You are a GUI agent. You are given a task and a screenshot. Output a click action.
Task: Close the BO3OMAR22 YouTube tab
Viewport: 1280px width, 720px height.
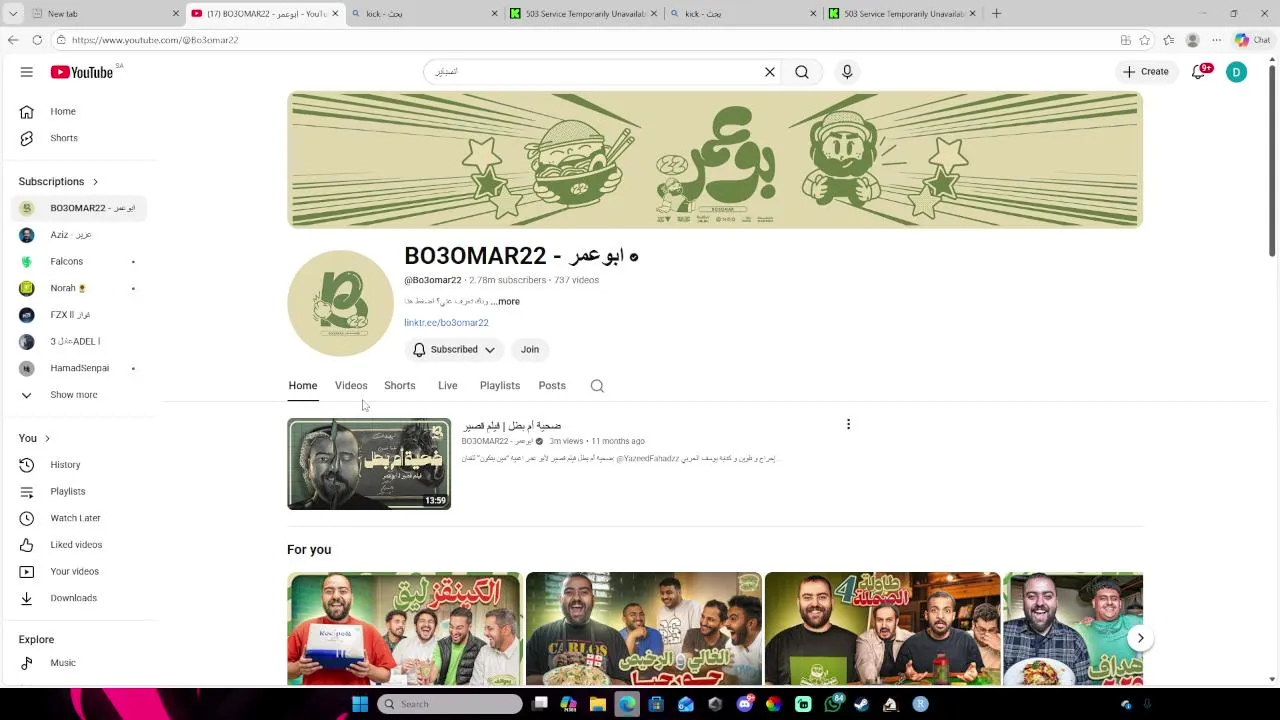tap(335, 13)
